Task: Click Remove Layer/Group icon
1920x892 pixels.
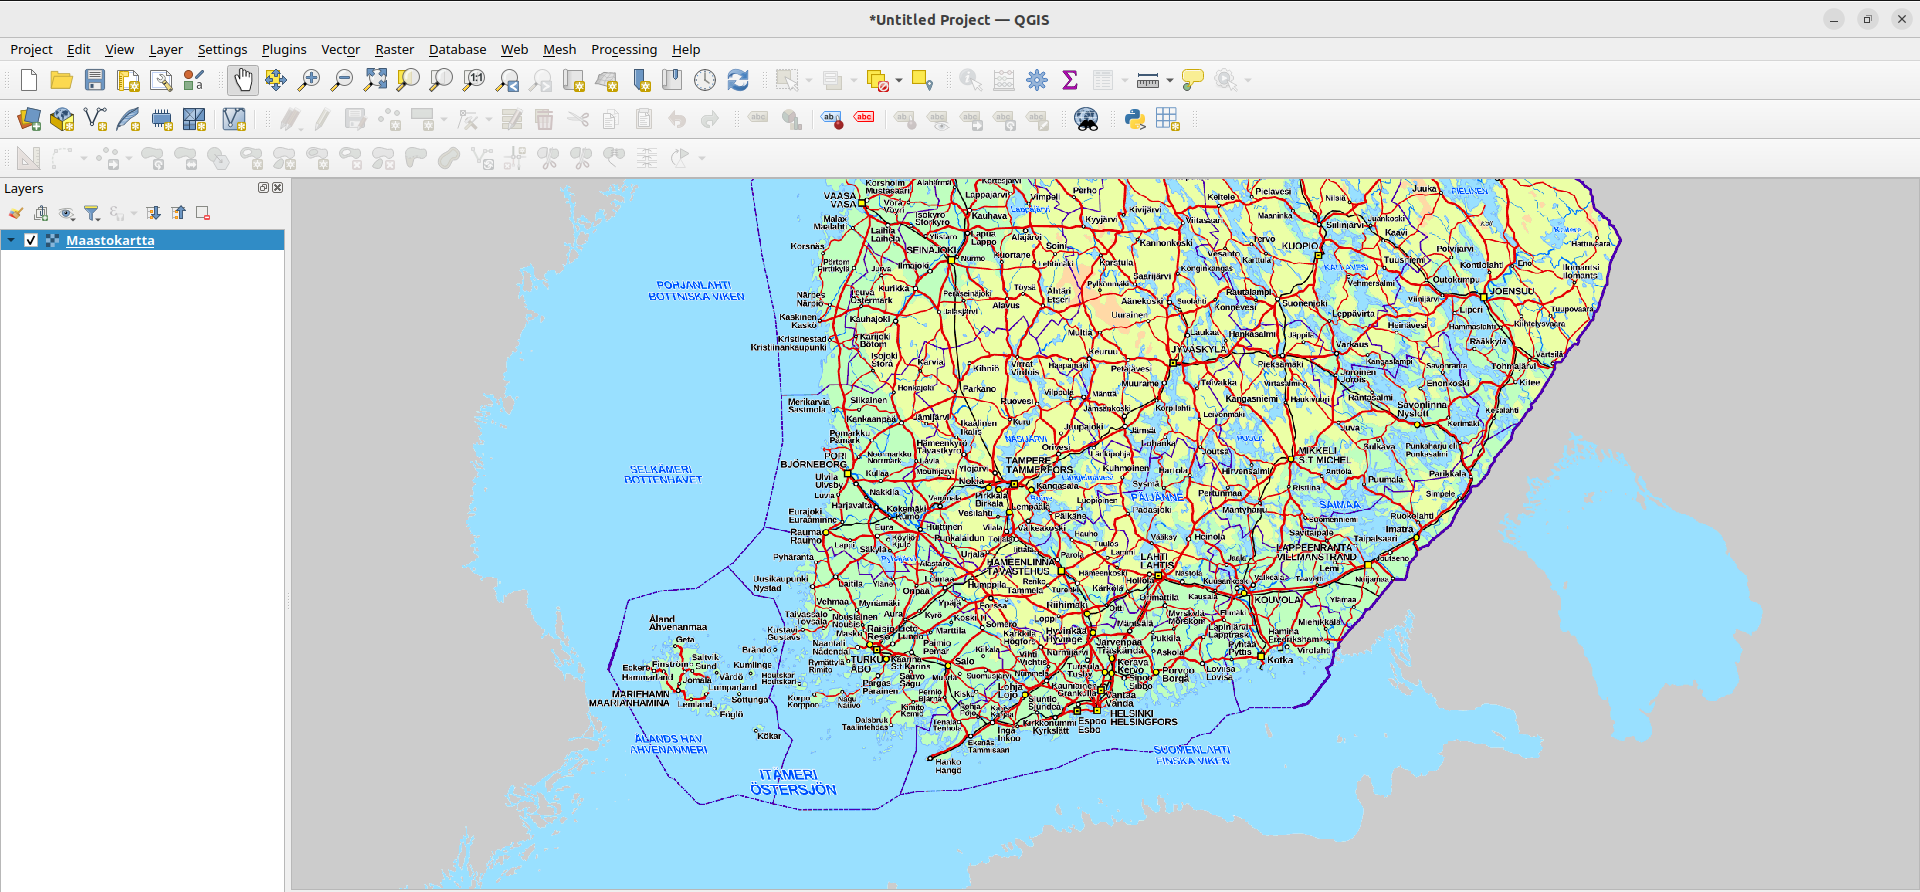Action: [x=203, y=213]
